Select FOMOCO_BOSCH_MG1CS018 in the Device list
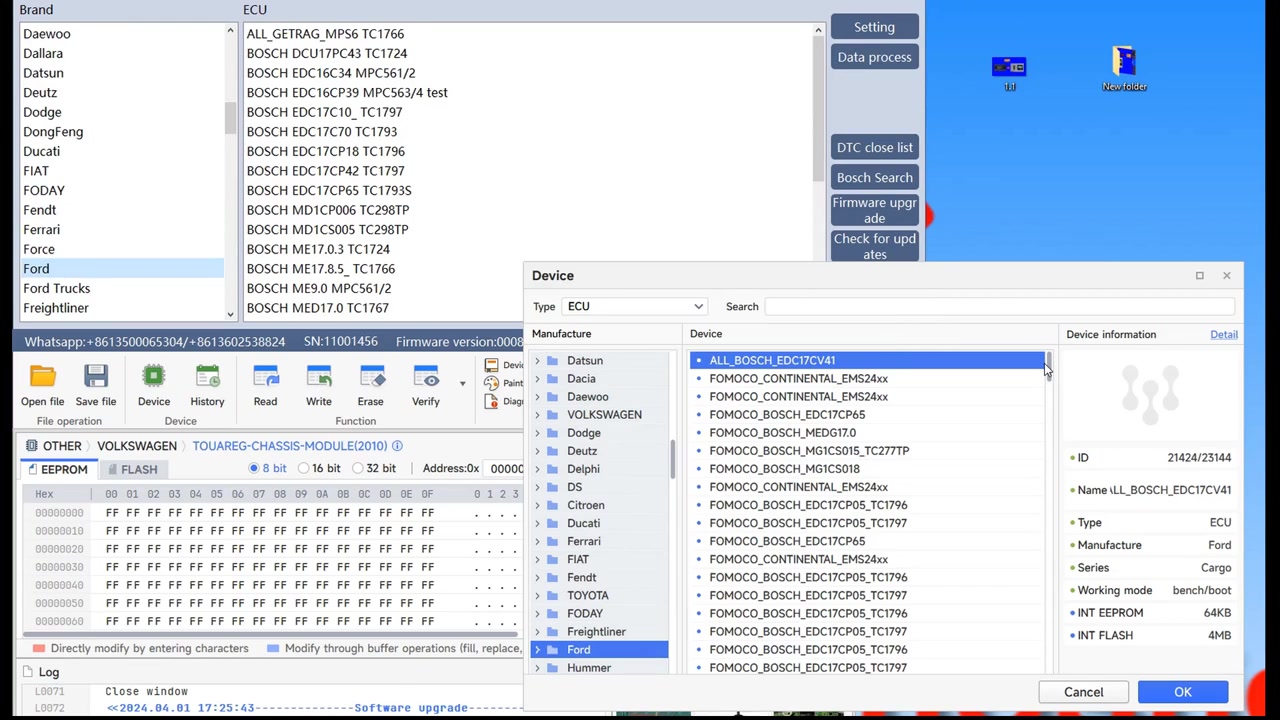Screen dimensions: 1280x720 866,469
